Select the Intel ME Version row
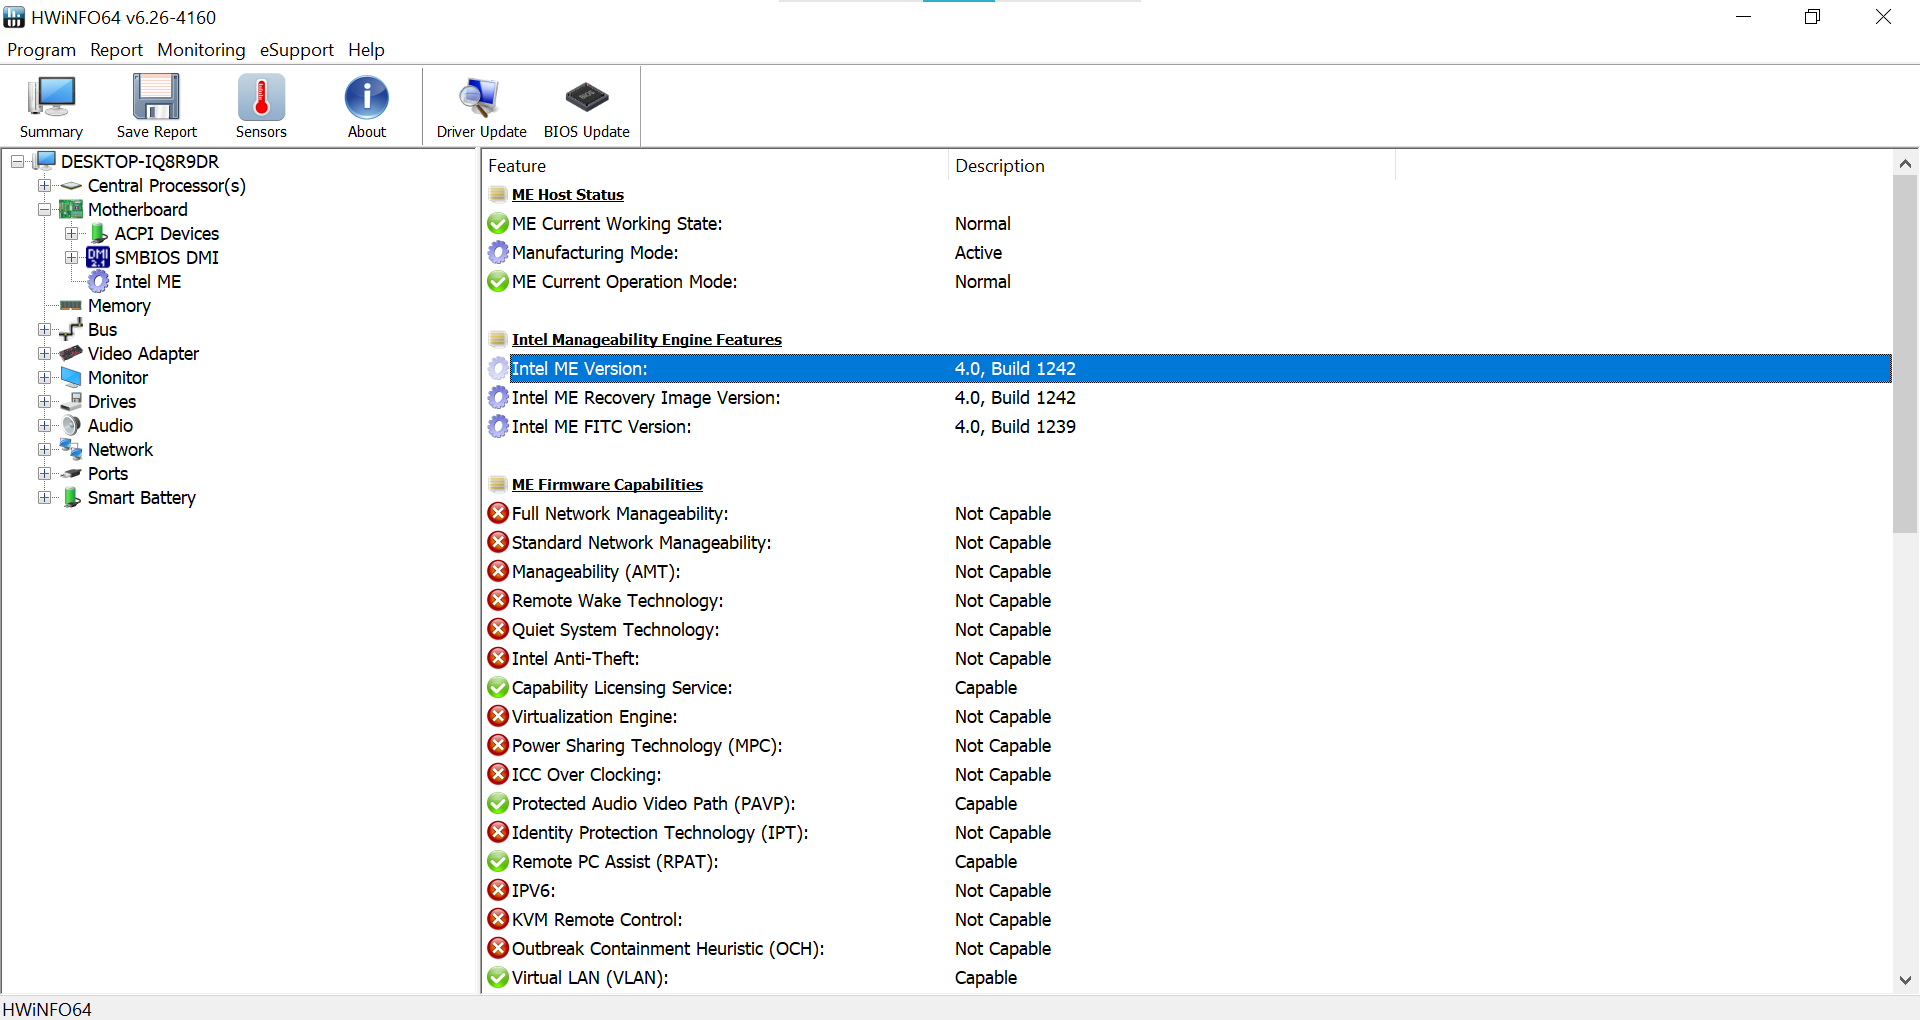The height and width of the screenshot is (1020, 1920). coord(1188,369)
